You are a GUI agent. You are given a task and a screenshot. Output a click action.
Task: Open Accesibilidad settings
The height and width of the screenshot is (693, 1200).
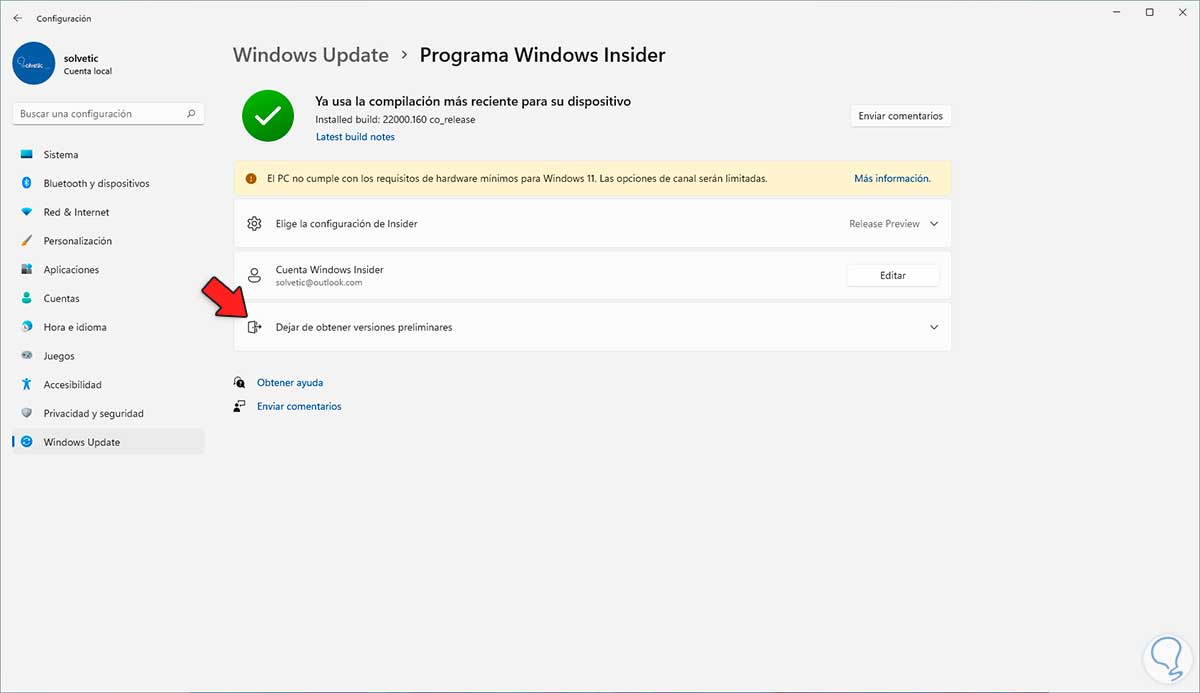108,385
